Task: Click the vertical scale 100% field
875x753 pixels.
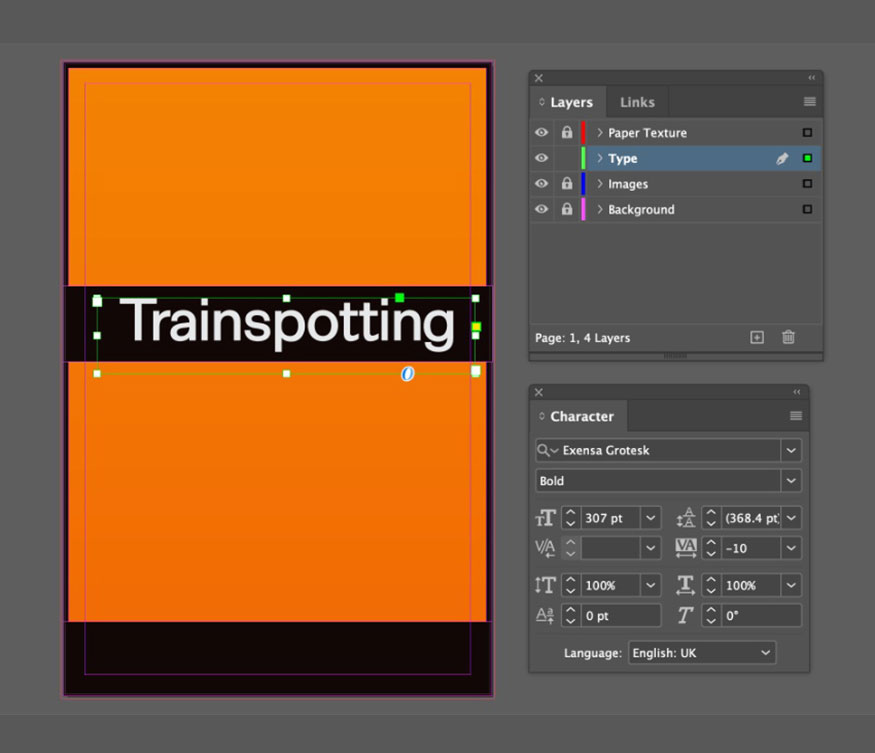Action: pyautogui.click(x=609, y=585)
